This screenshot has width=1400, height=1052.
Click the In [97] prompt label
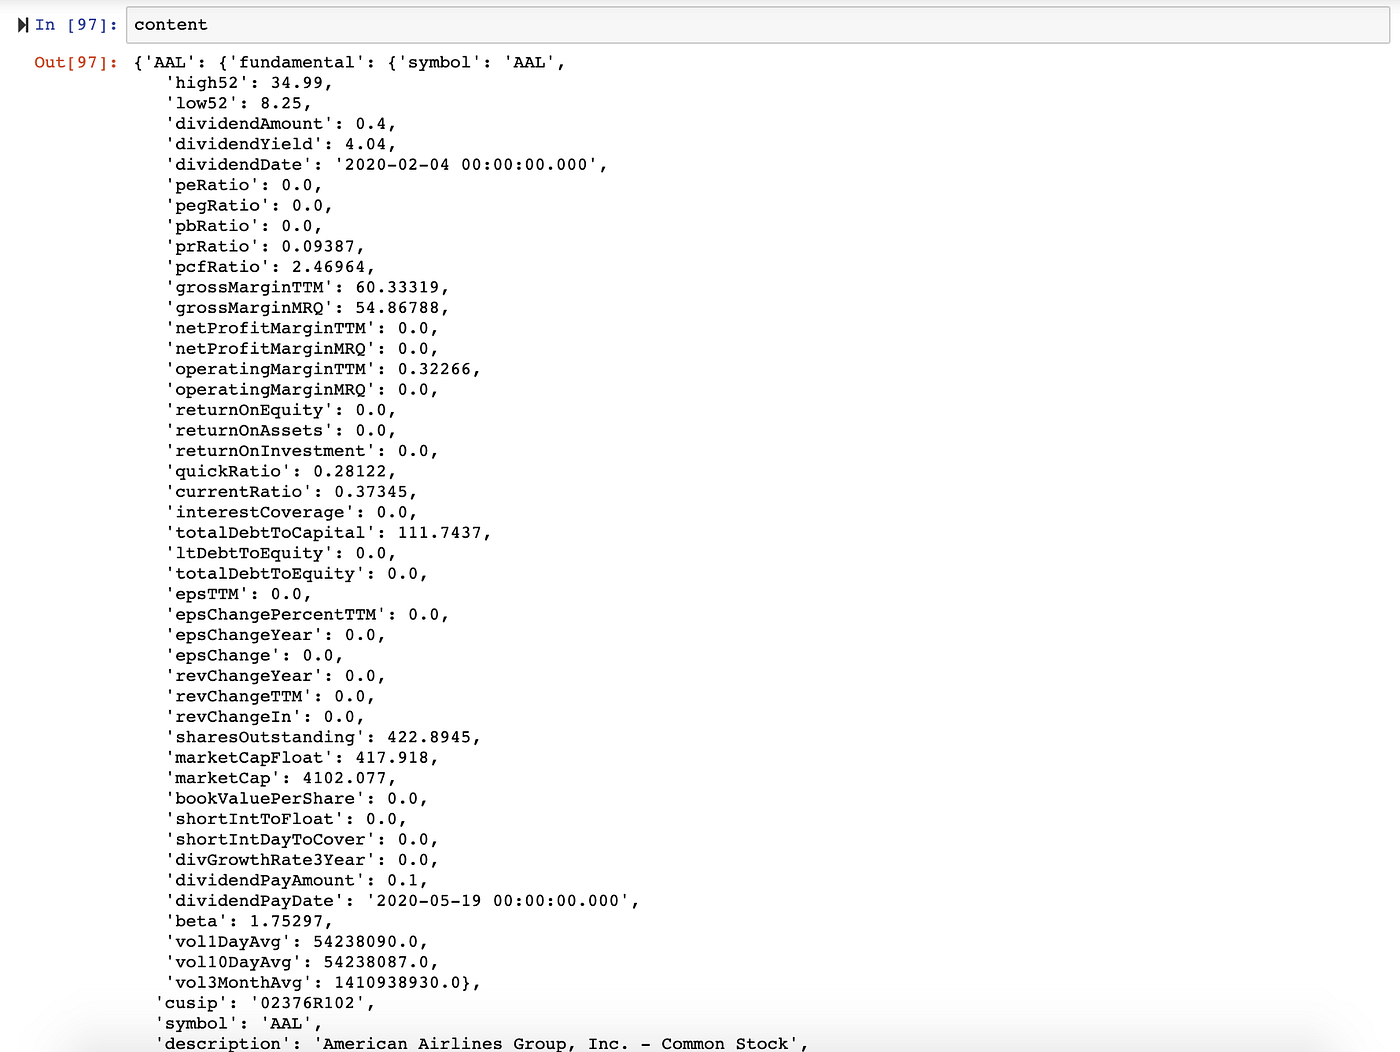click(70, 24)
